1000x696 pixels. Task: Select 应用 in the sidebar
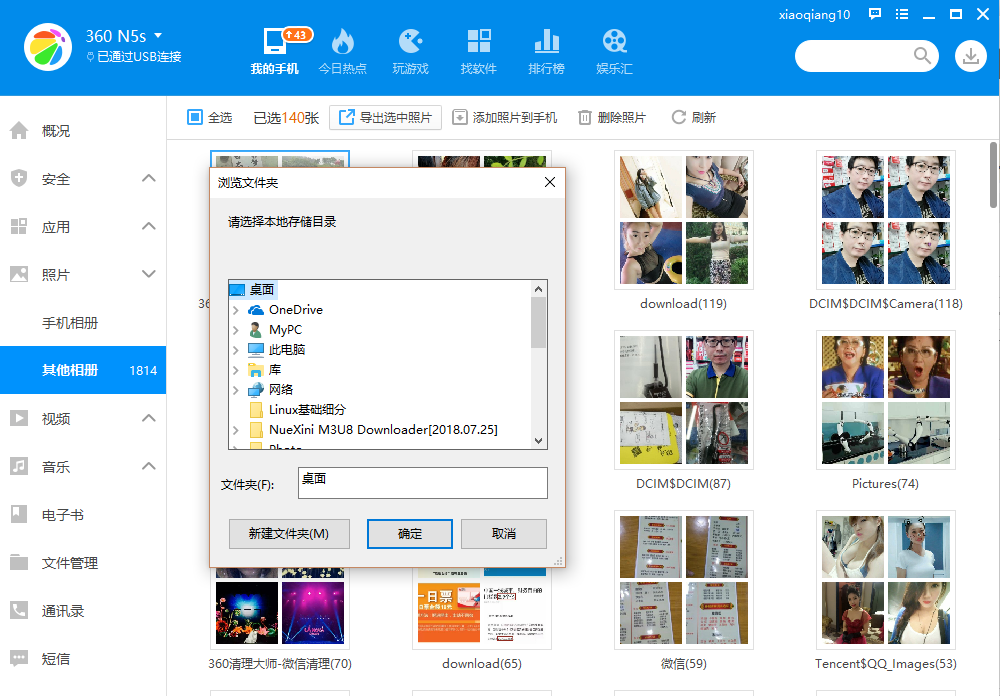56,227
